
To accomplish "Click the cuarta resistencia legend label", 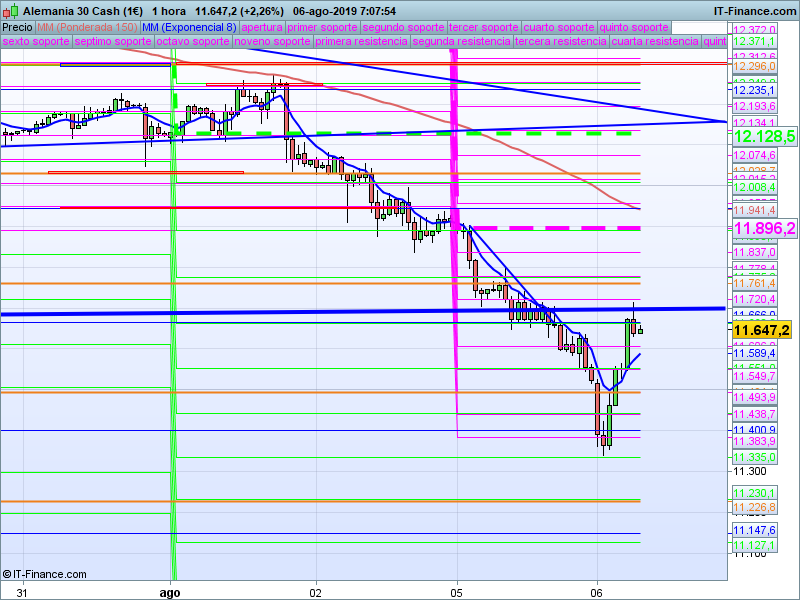I will pyautogui.click(x=655, y=41).
